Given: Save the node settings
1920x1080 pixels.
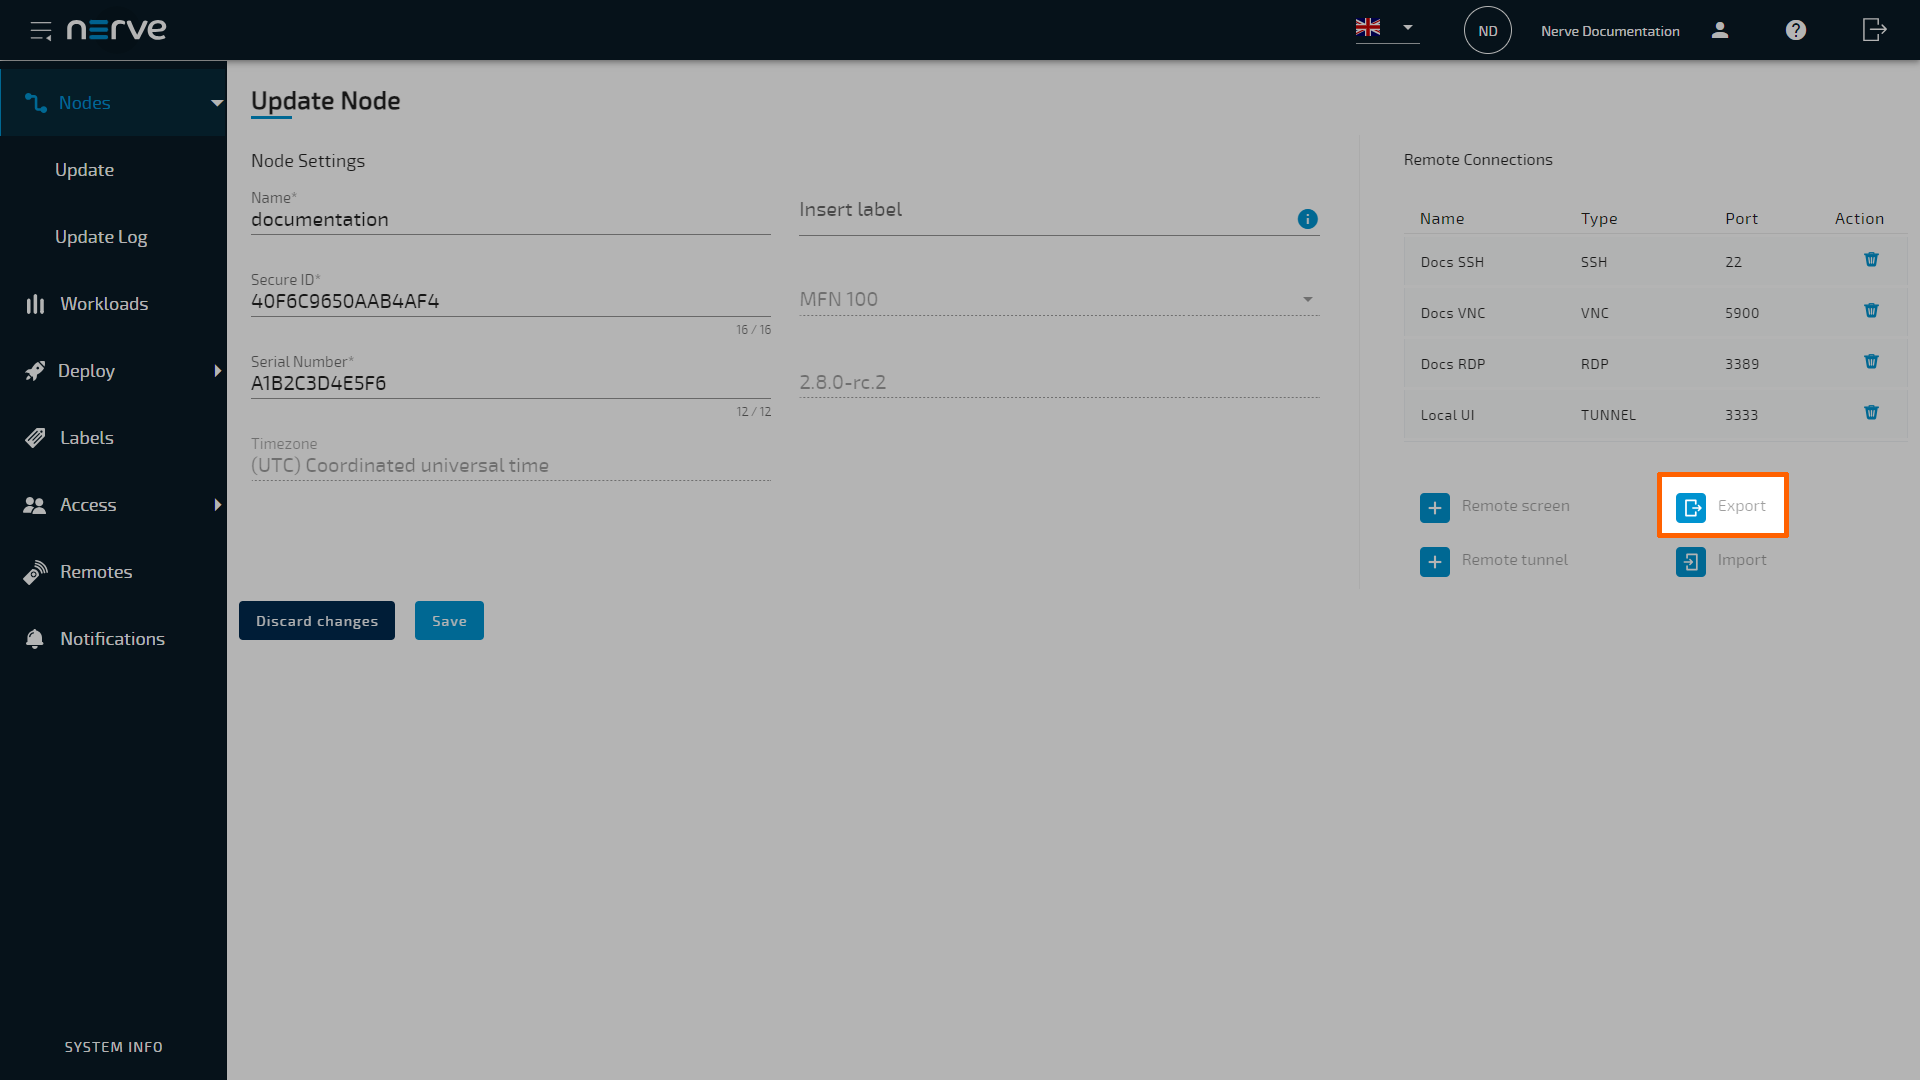Looking at the screenshot, I should click(449, 620).
